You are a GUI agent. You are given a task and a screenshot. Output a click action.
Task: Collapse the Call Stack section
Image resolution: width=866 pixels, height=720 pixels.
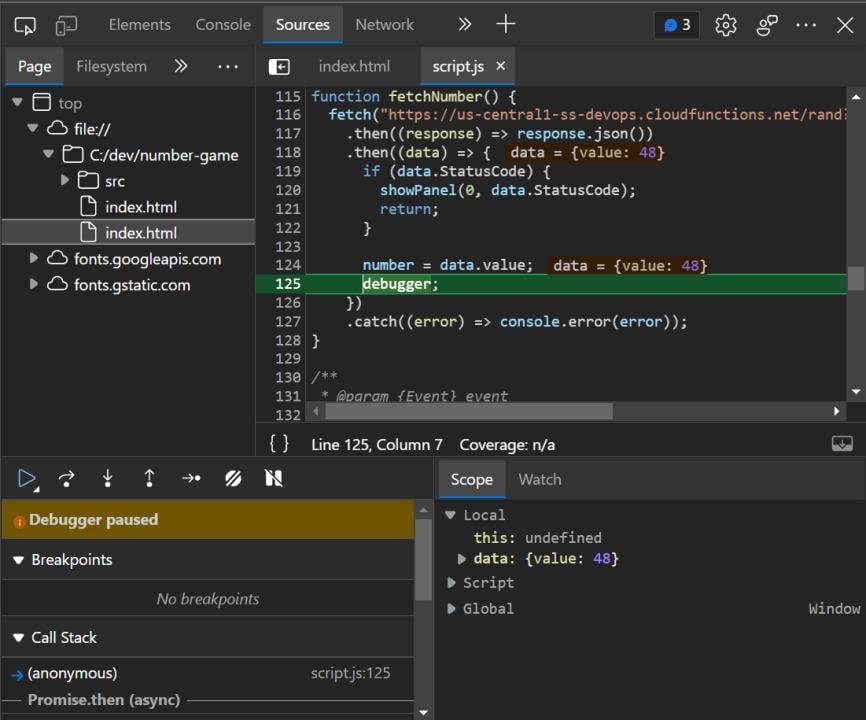click(18, 638)
